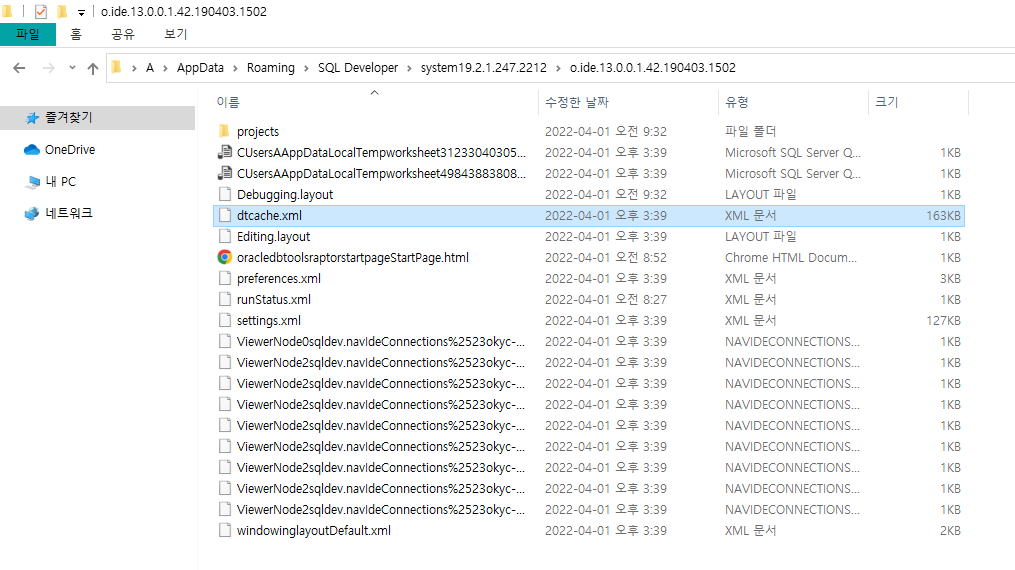The height and width of the screenshot is (570, 1015).
Task: Click file name Debugging.layout
Action: coord(285,195)
